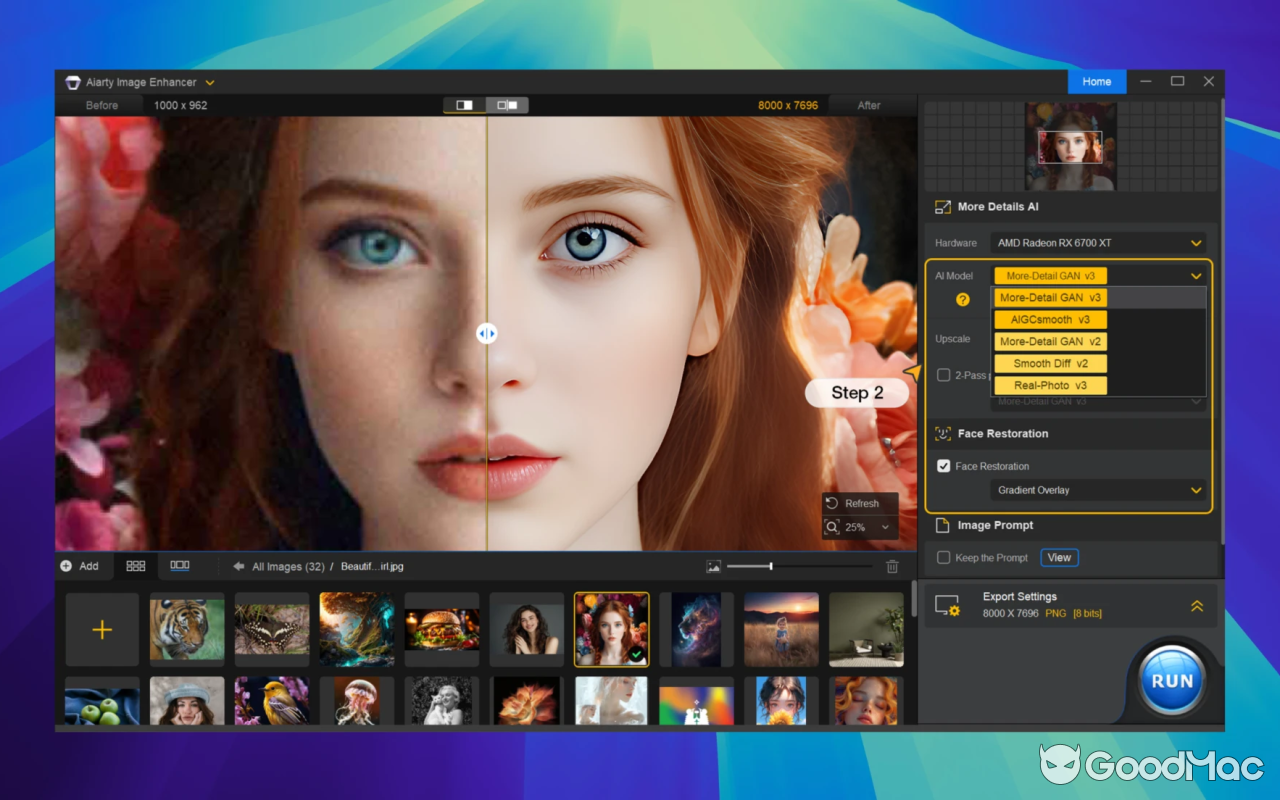Click the Refresh button on the preview

point(859,503)
